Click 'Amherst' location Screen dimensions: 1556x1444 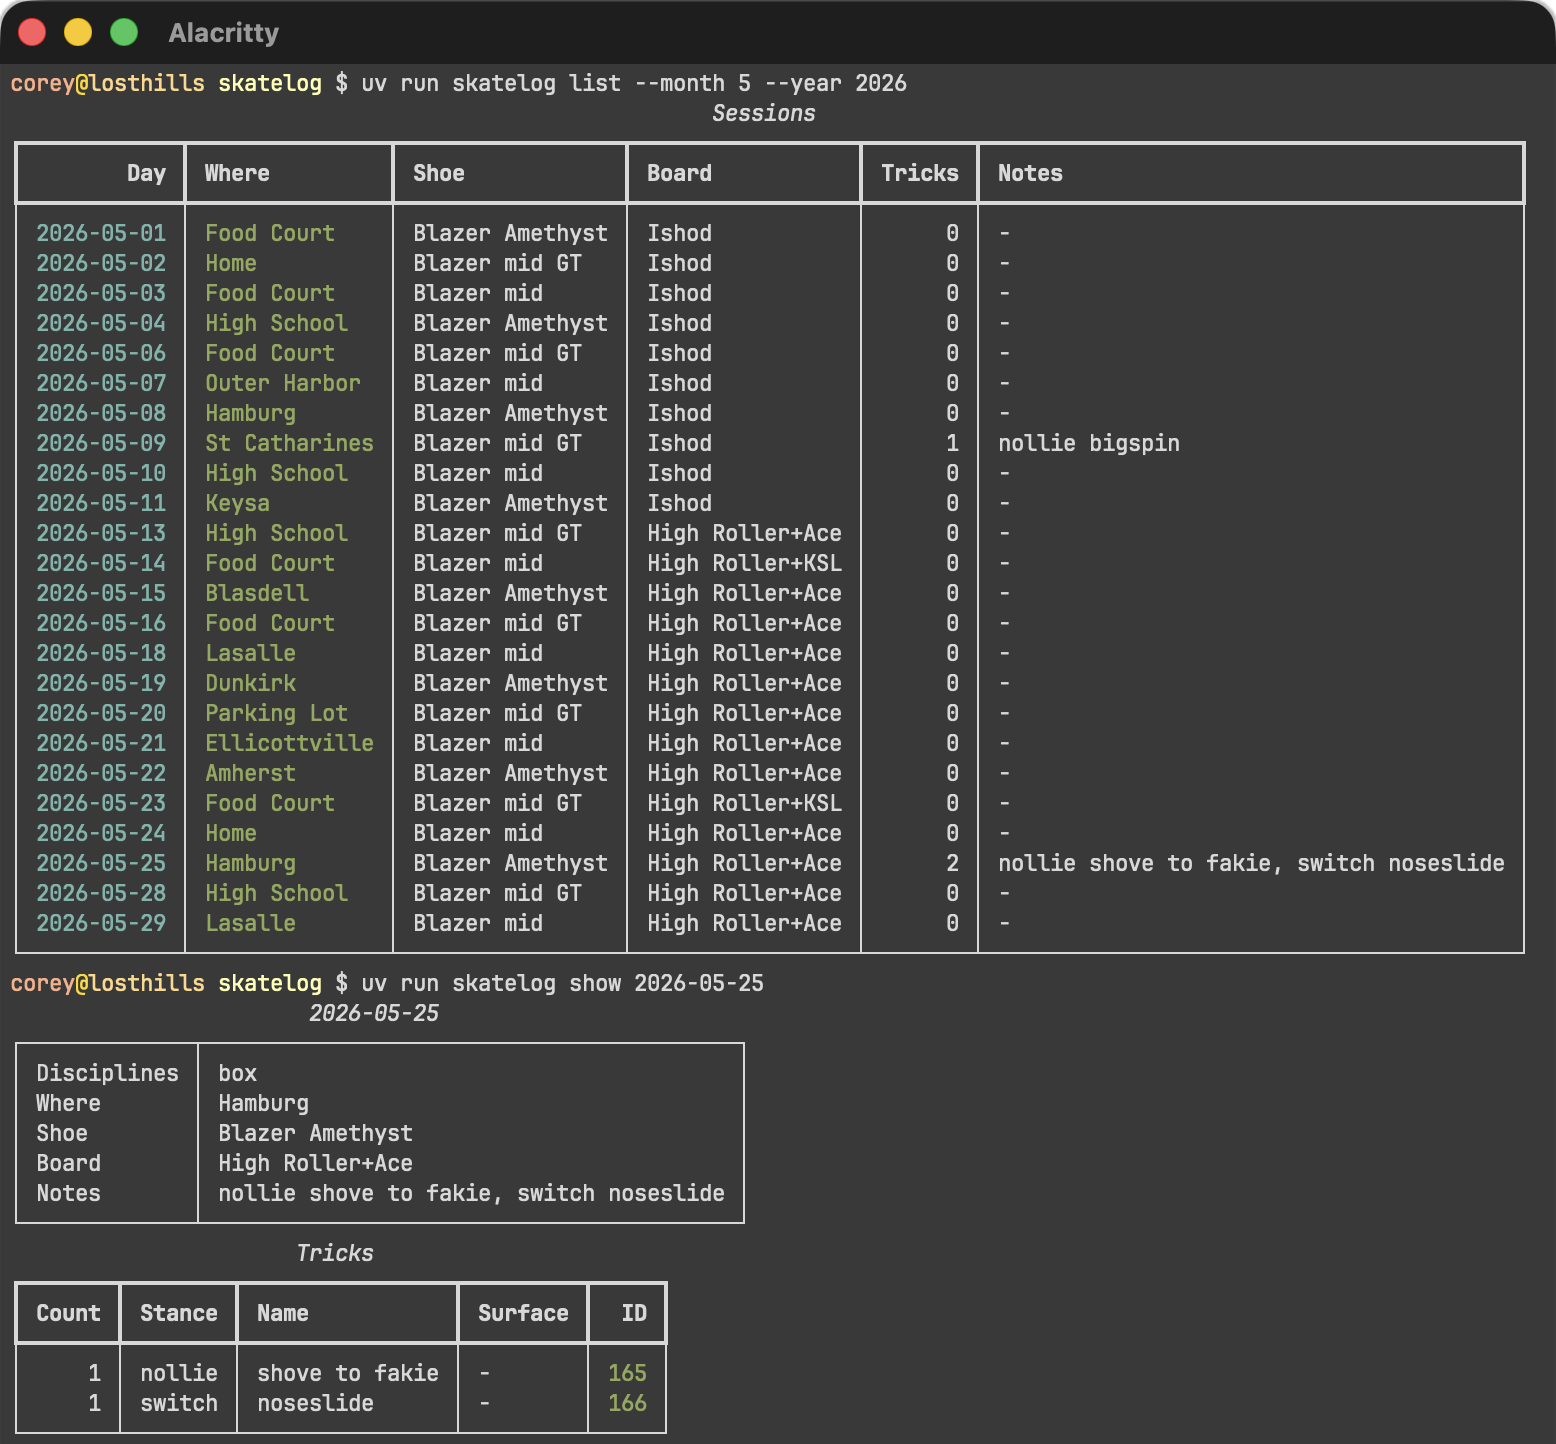pos(250,773)
